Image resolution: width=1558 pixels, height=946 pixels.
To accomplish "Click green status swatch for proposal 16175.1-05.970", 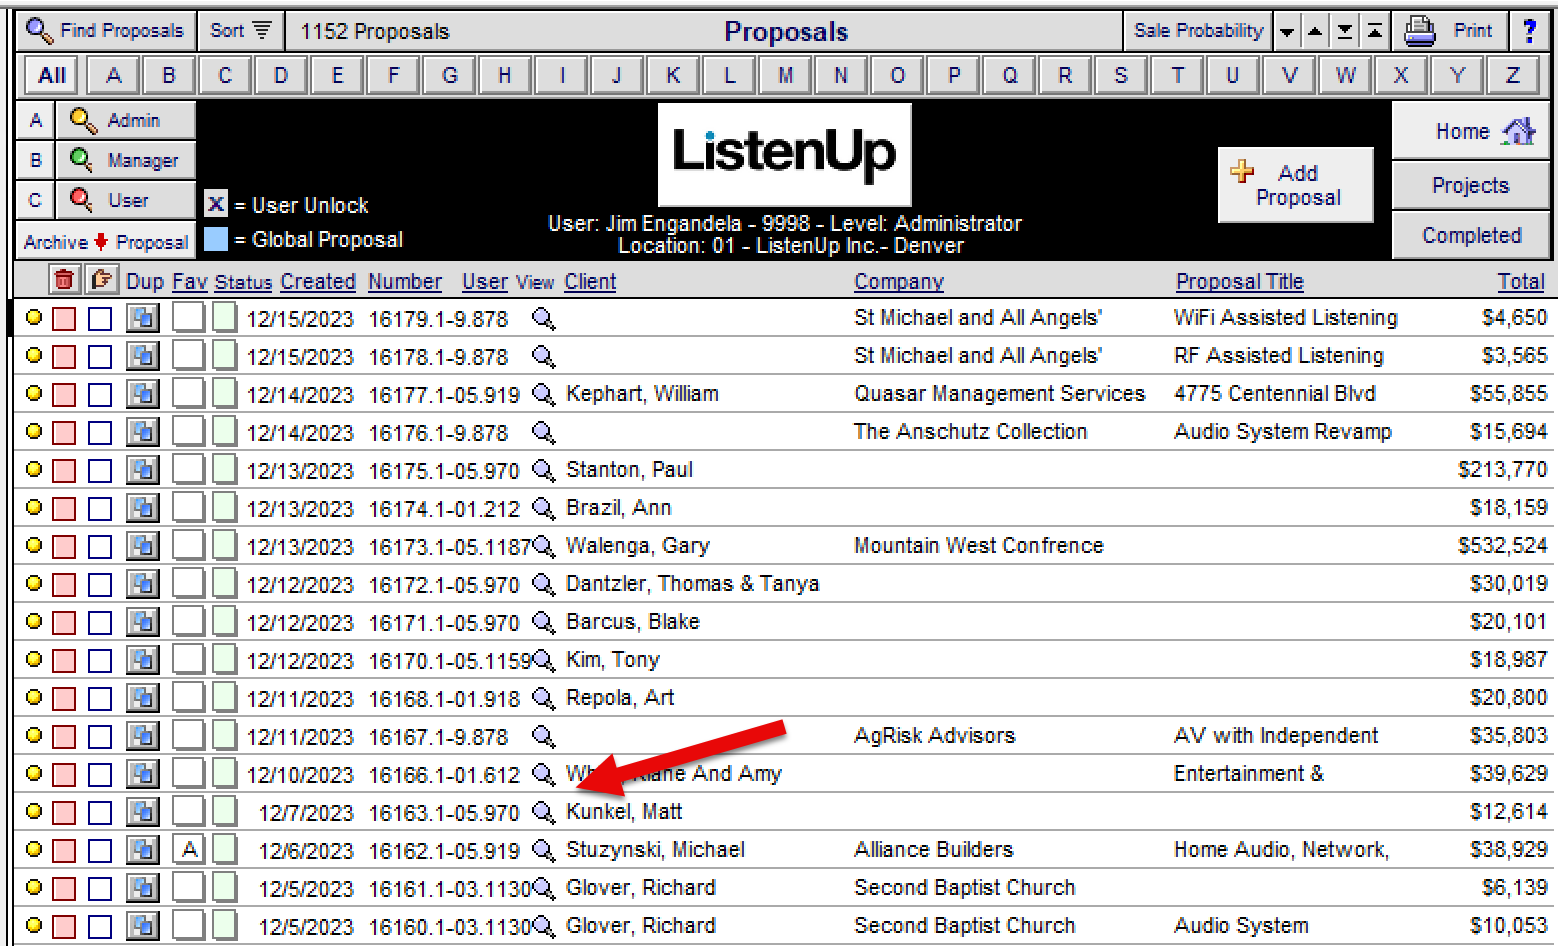I will pyautogui.click(x=225, y=470).
